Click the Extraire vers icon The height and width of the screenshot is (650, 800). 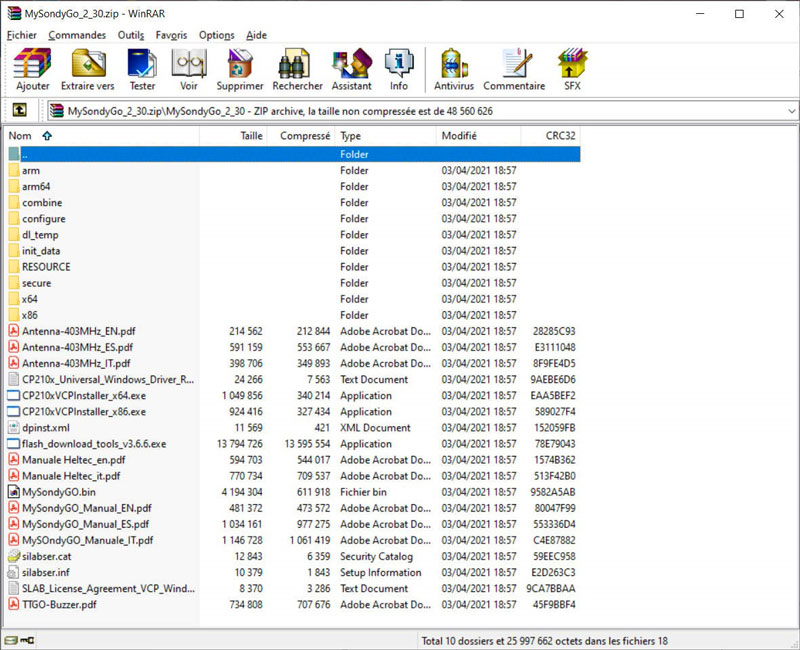click(x=88, y=63)
